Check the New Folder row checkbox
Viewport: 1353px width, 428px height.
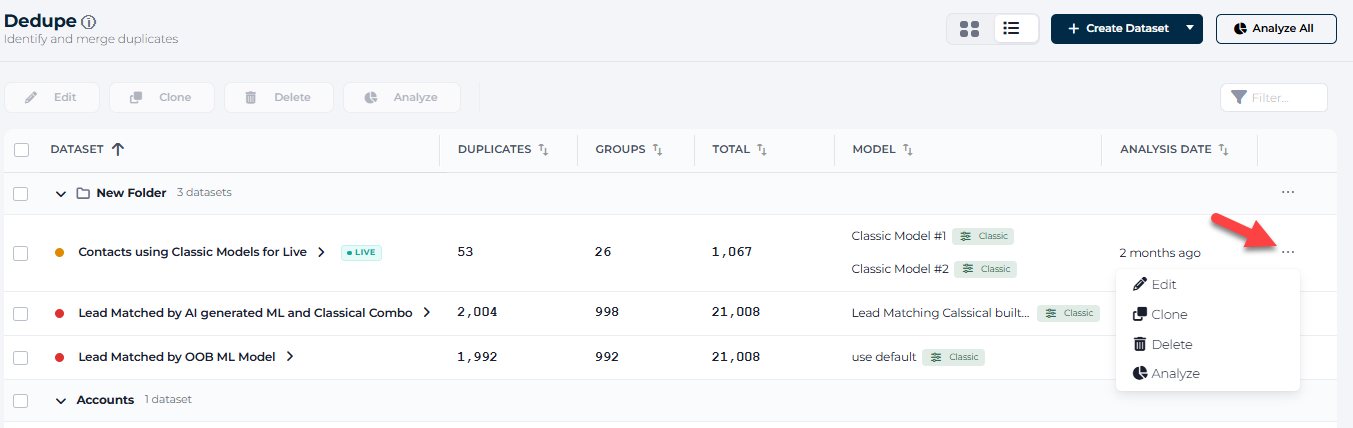click(21, 193)
